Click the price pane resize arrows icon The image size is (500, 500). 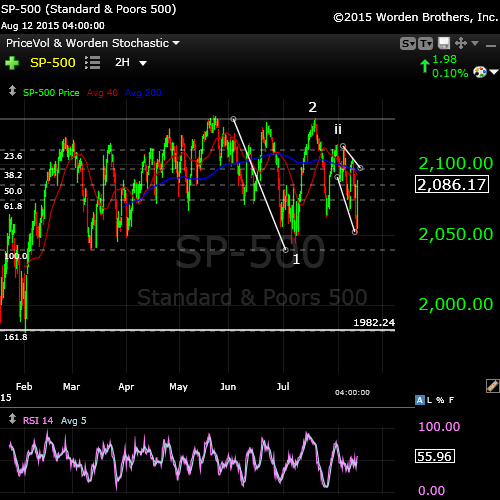pyautogui.click(x=12, y=91)
